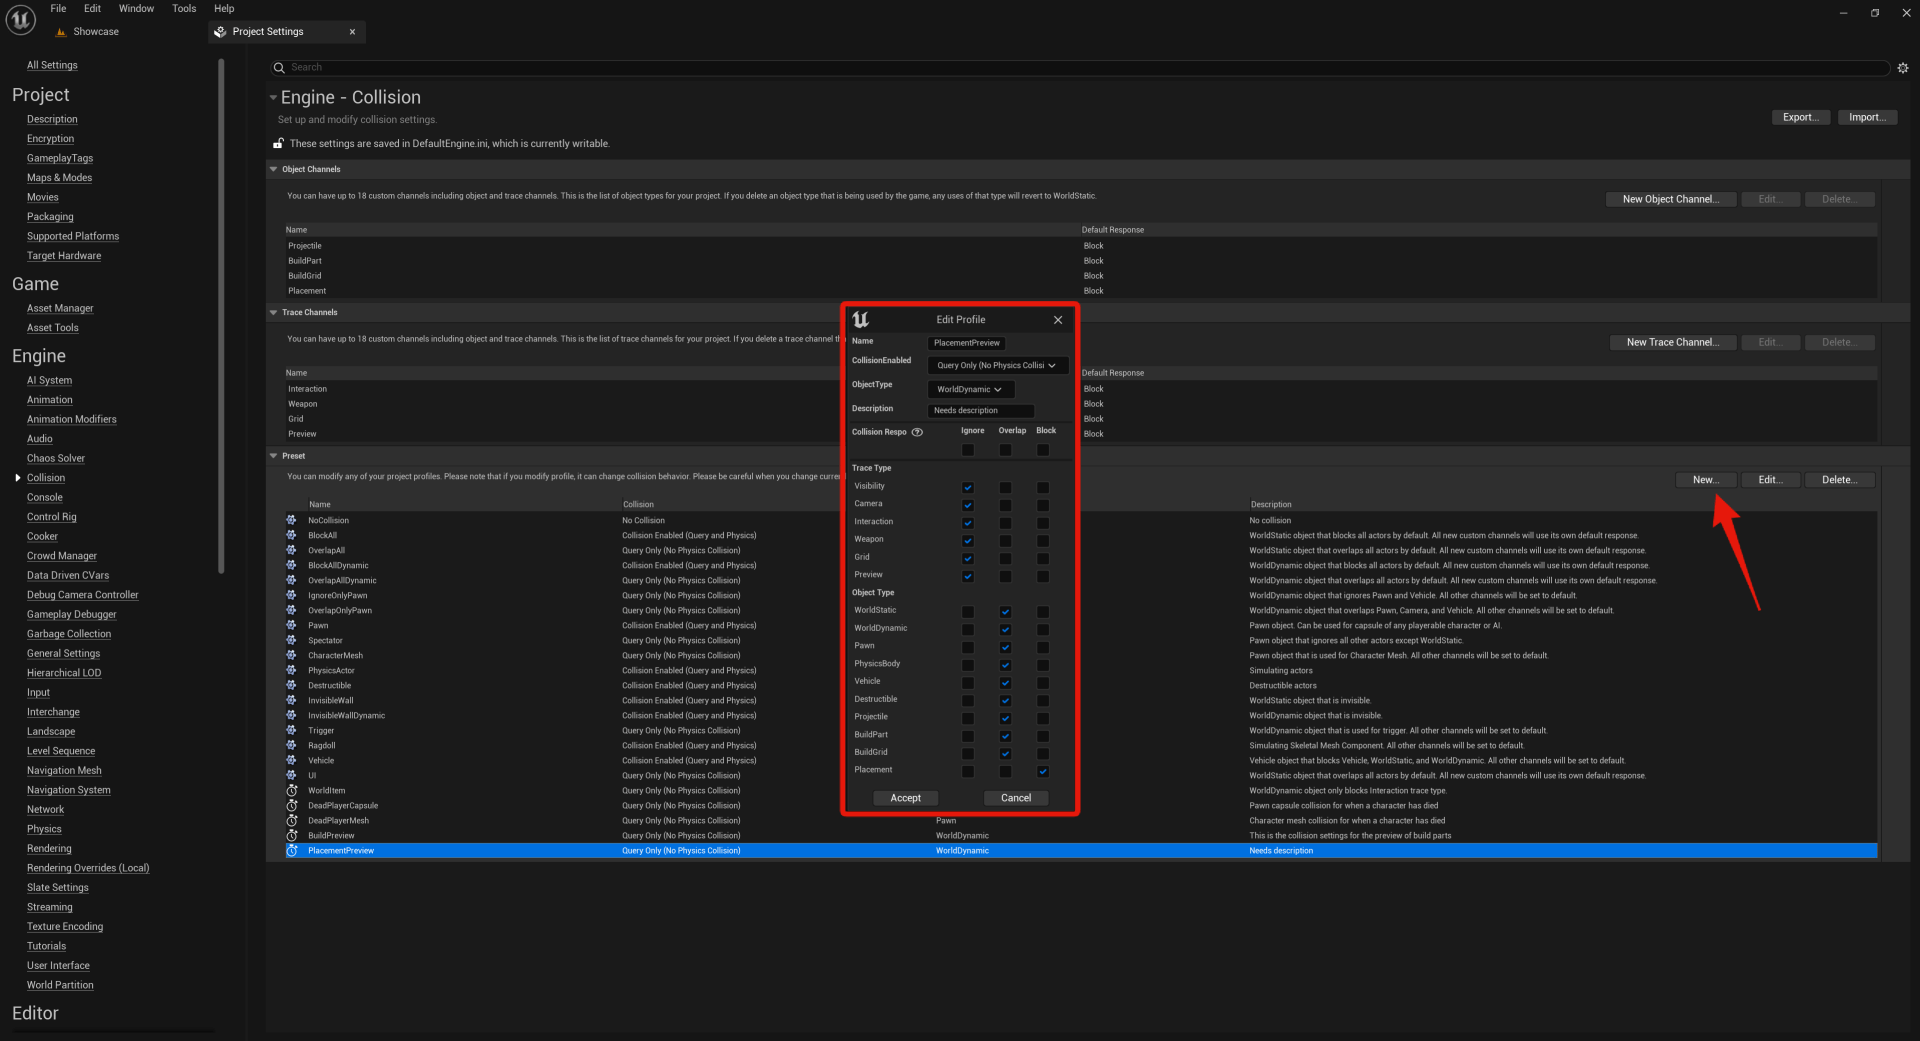The height and width of the screenshot is (1041, 1920).
Task: Click the New Object Channel button
Action: [1669, 199]
